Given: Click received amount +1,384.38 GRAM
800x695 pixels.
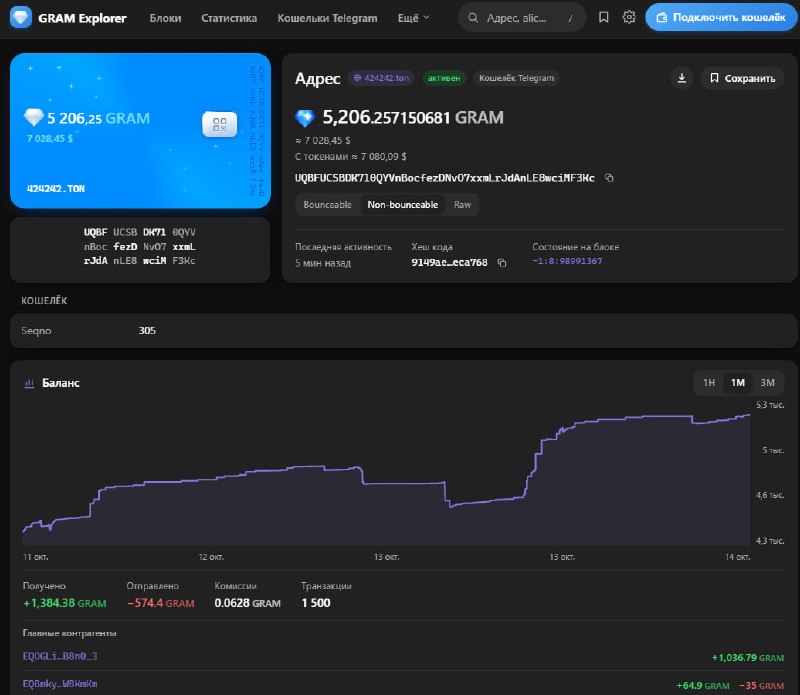Looking at the screenshot, I should click(65, 603).
